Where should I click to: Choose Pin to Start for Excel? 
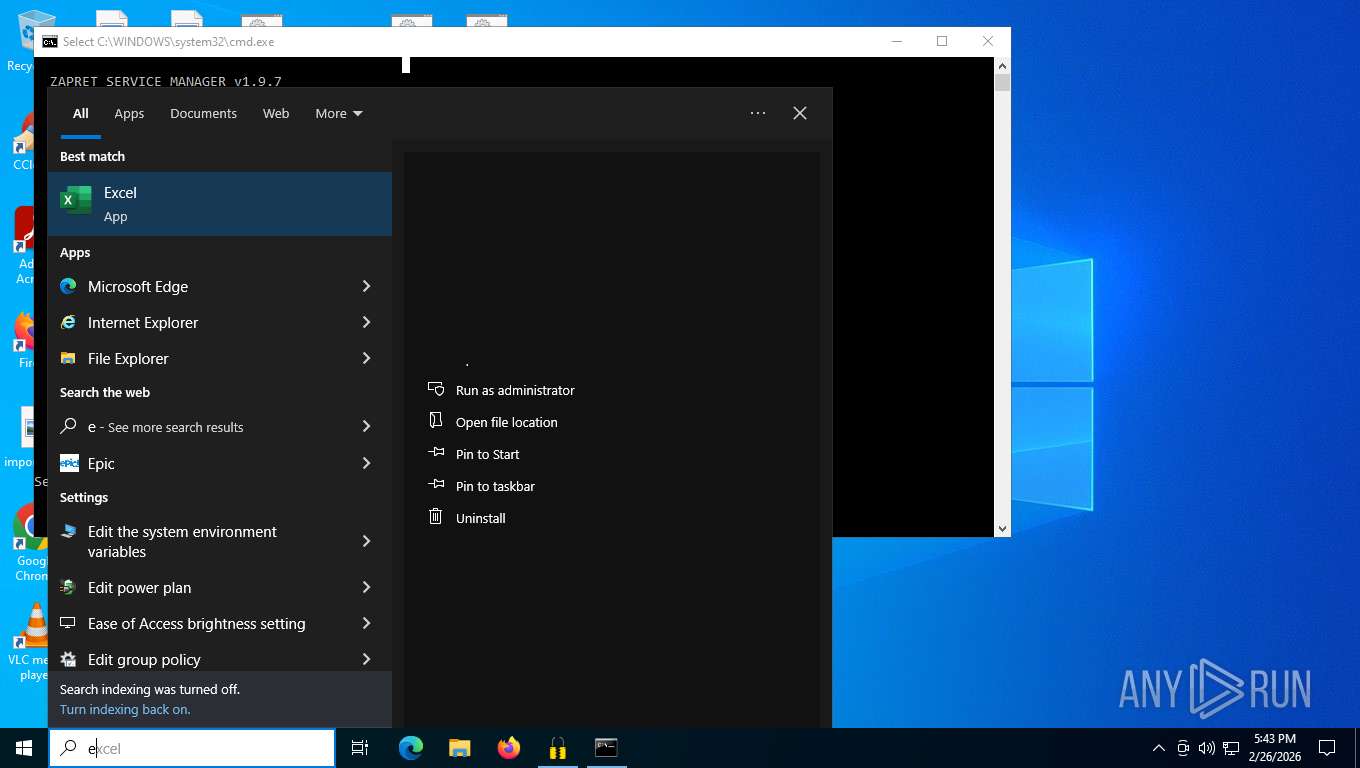coord(488,454)
